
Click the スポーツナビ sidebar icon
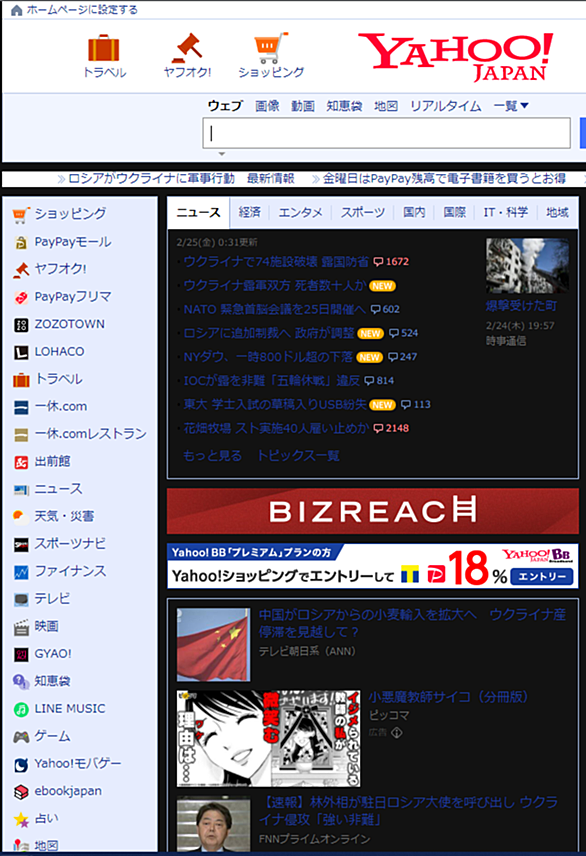tap(21, 544)
